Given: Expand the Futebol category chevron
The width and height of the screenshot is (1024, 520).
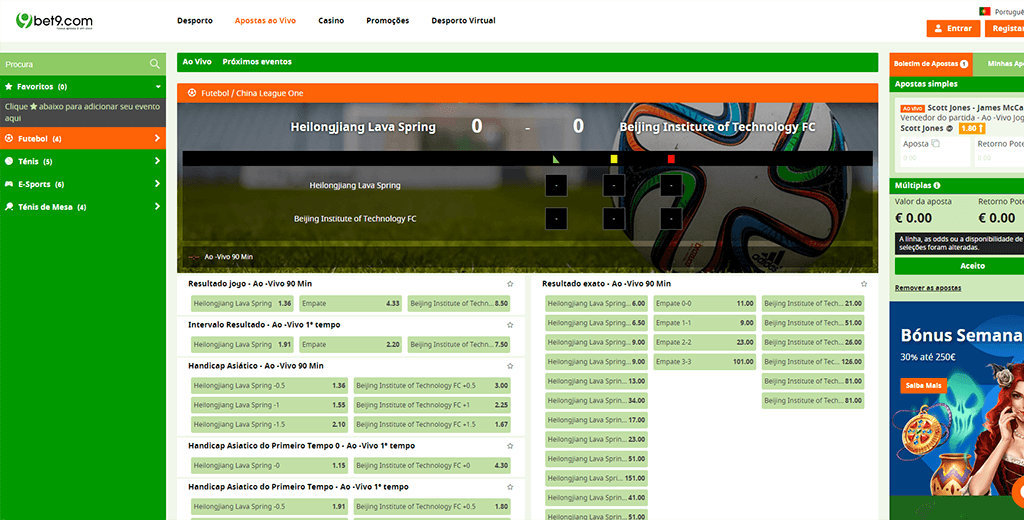Looking at the screenshot, I should pyautogui.click(x=157, y=138).
